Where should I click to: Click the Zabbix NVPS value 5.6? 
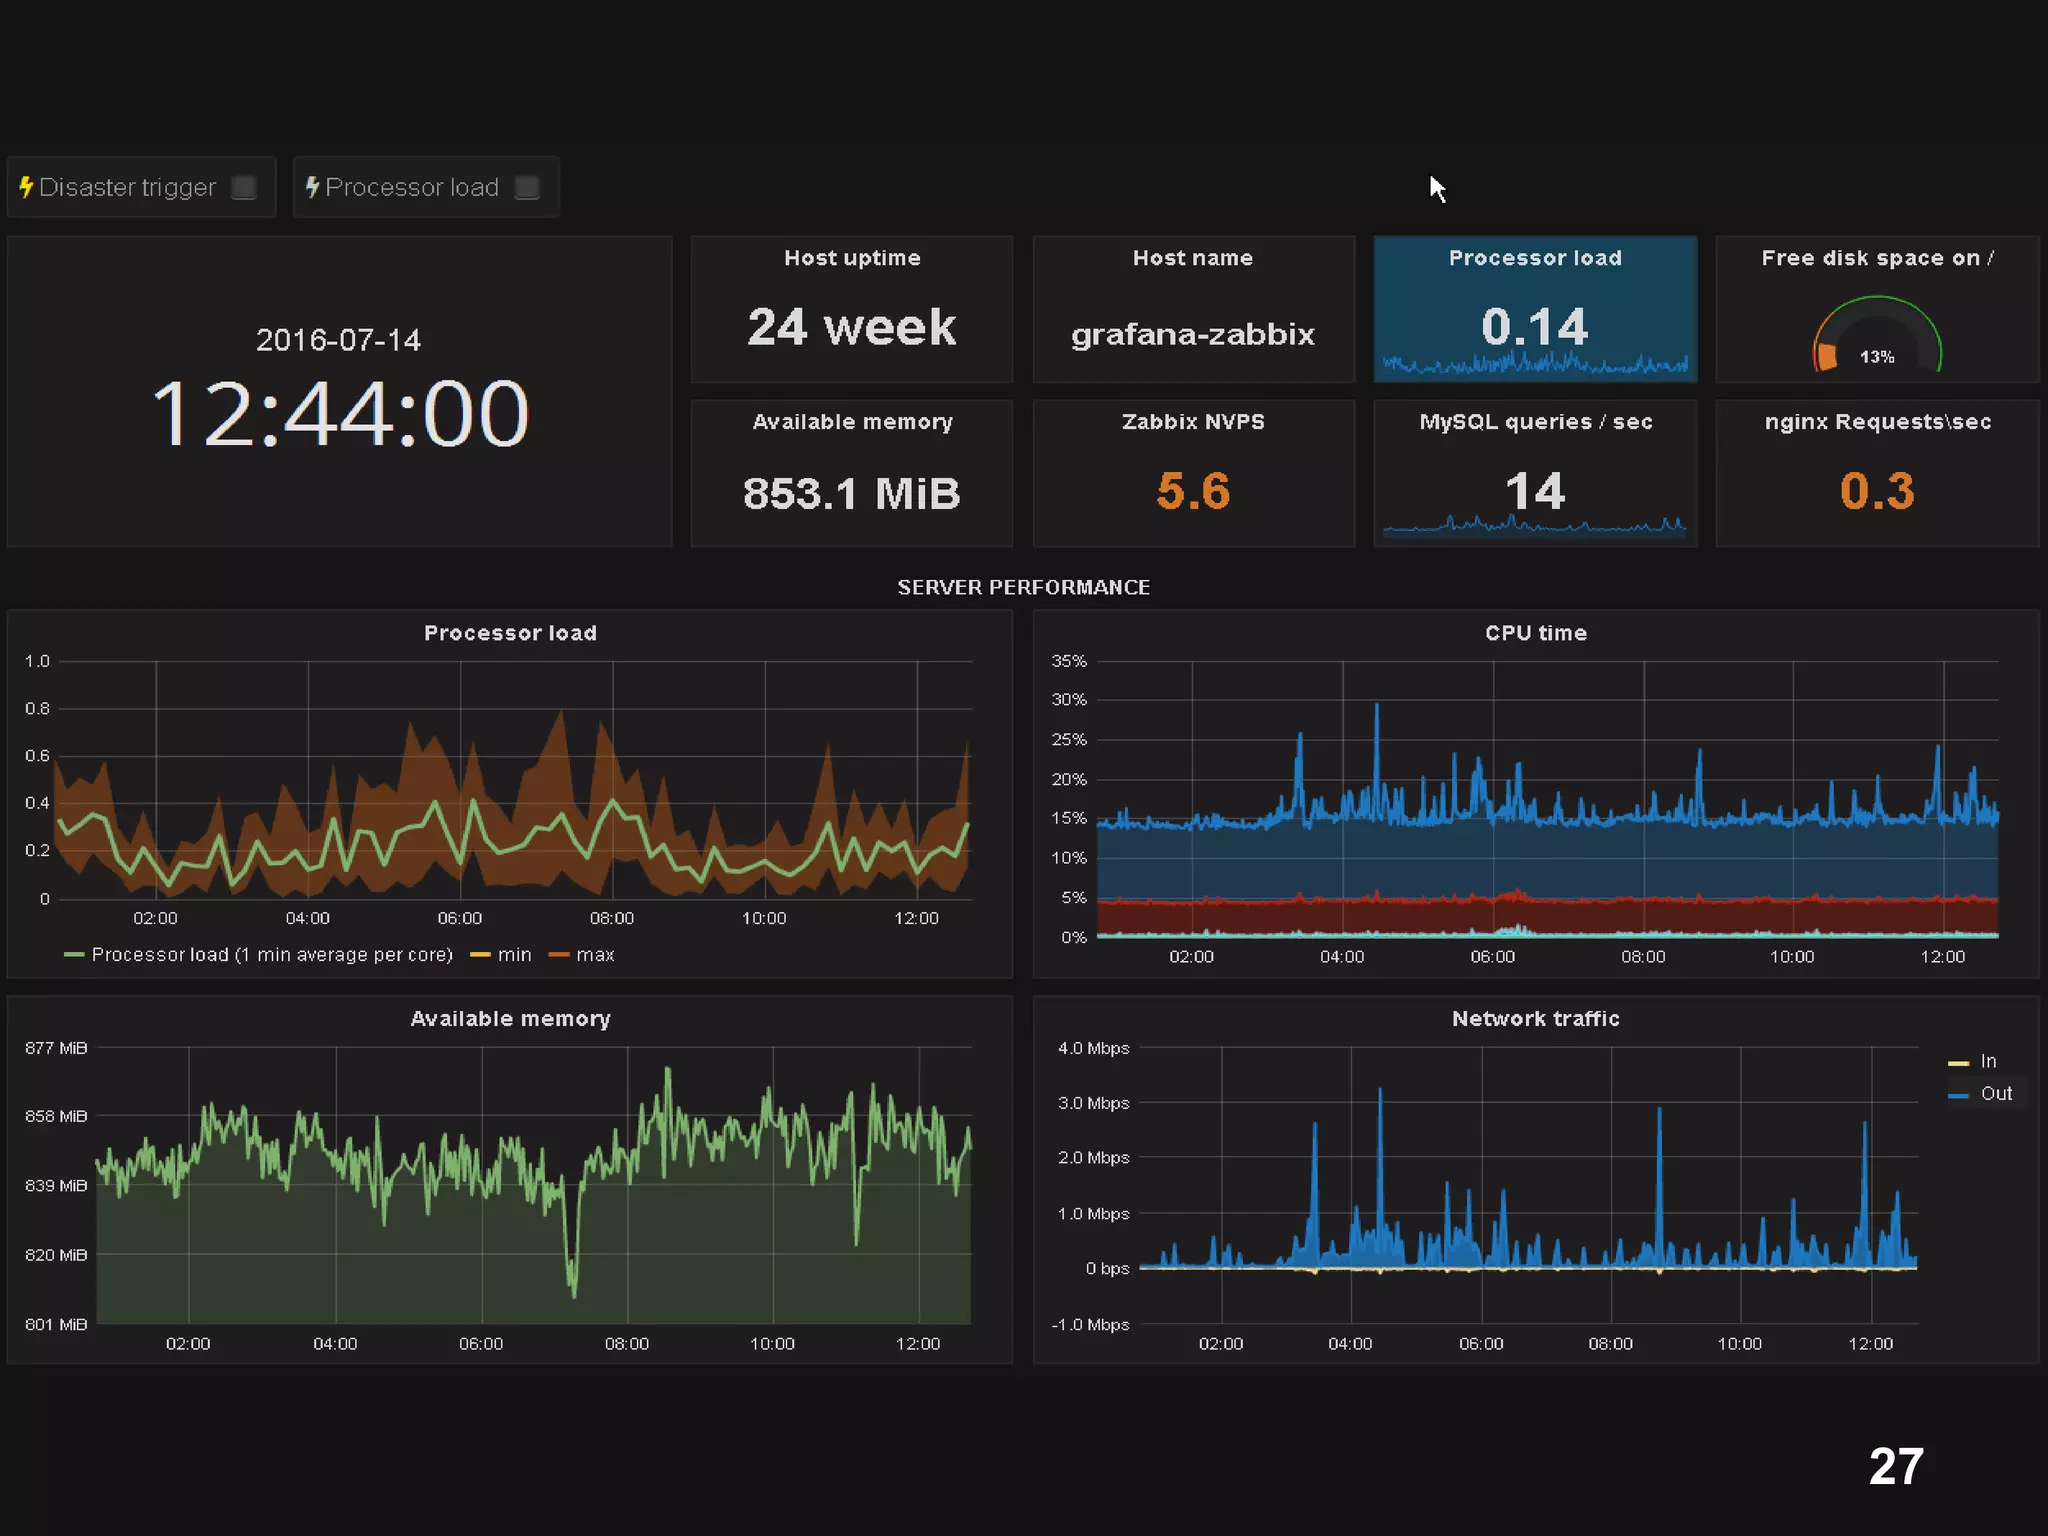coord(1192,491)
